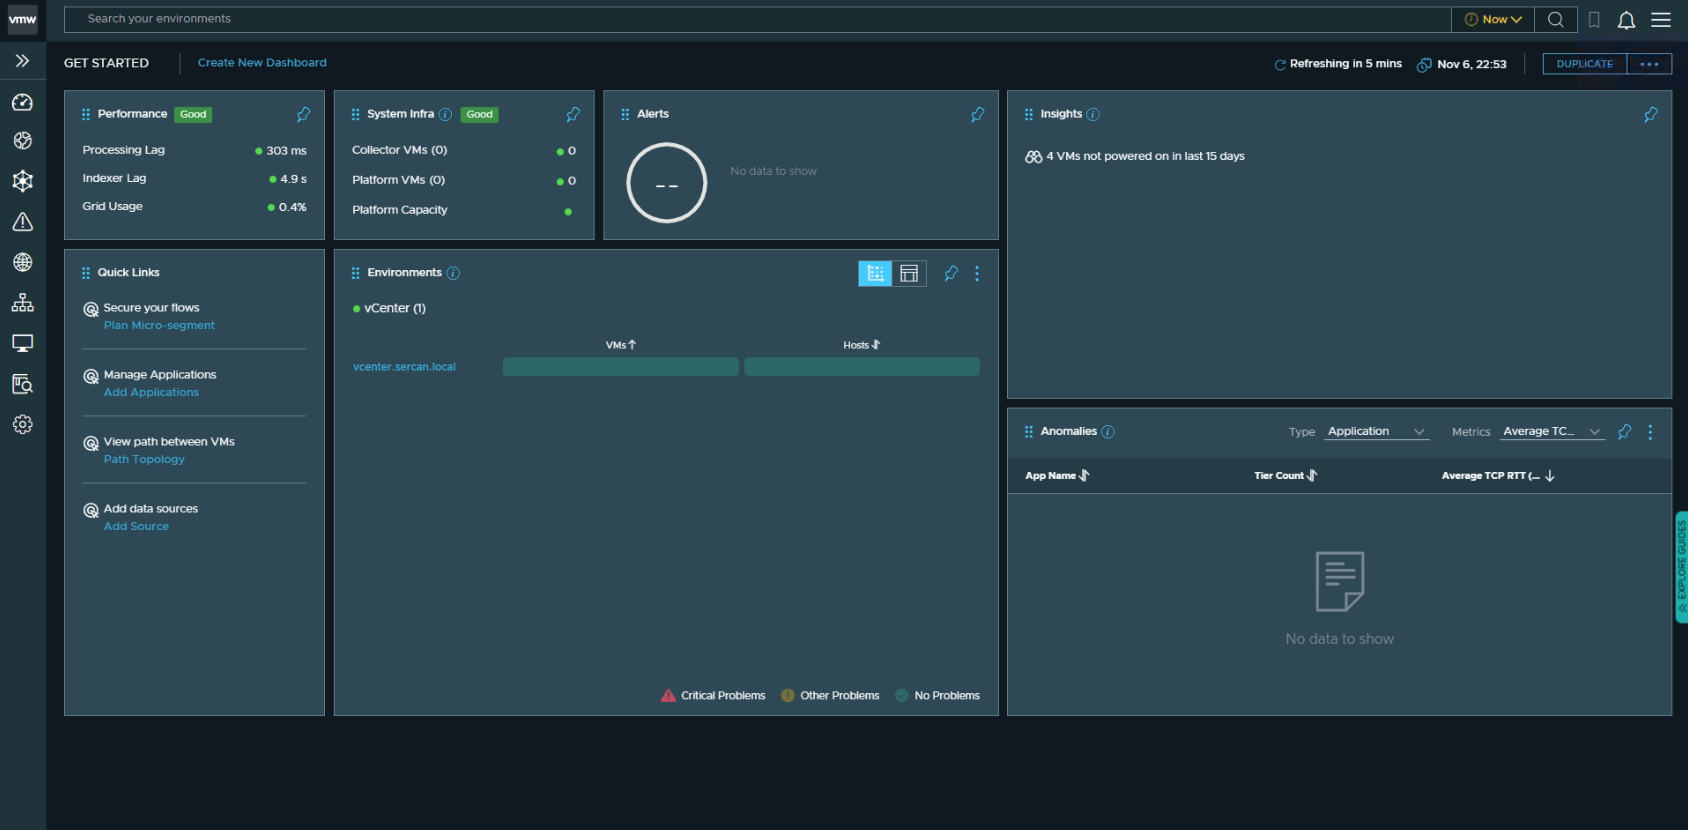This screenshot has width=1688, height=830.
Task: Expand the left navigation sidebar
Action: [x=22, y=61]
